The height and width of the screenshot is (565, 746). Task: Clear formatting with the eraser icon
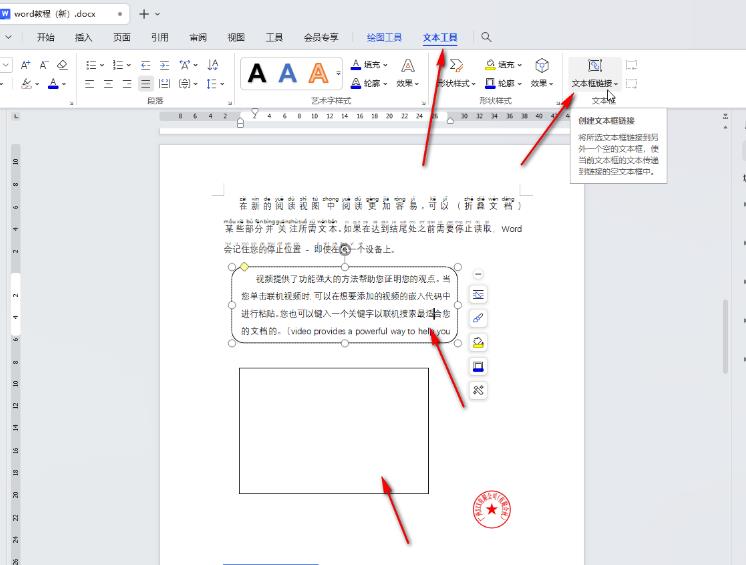coord(62,65)
